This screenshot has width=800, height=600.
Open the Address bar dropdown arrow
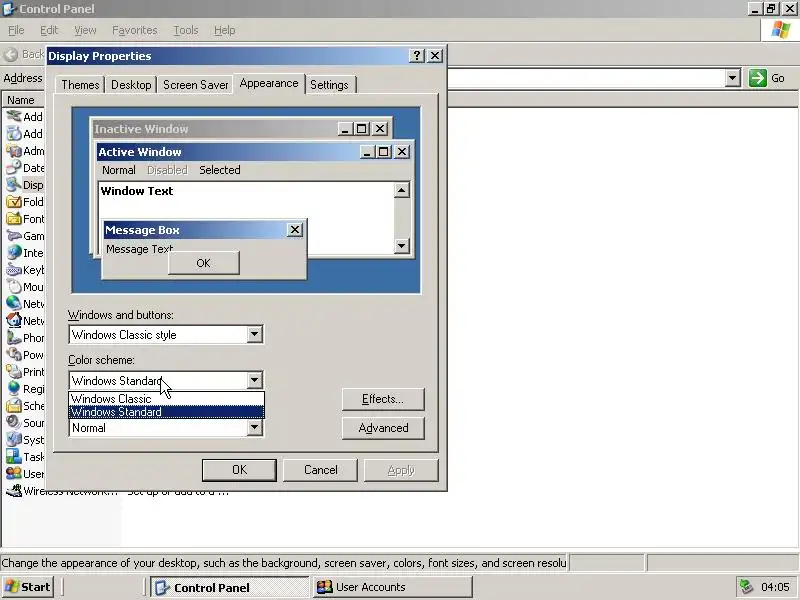tap(733, 78)
